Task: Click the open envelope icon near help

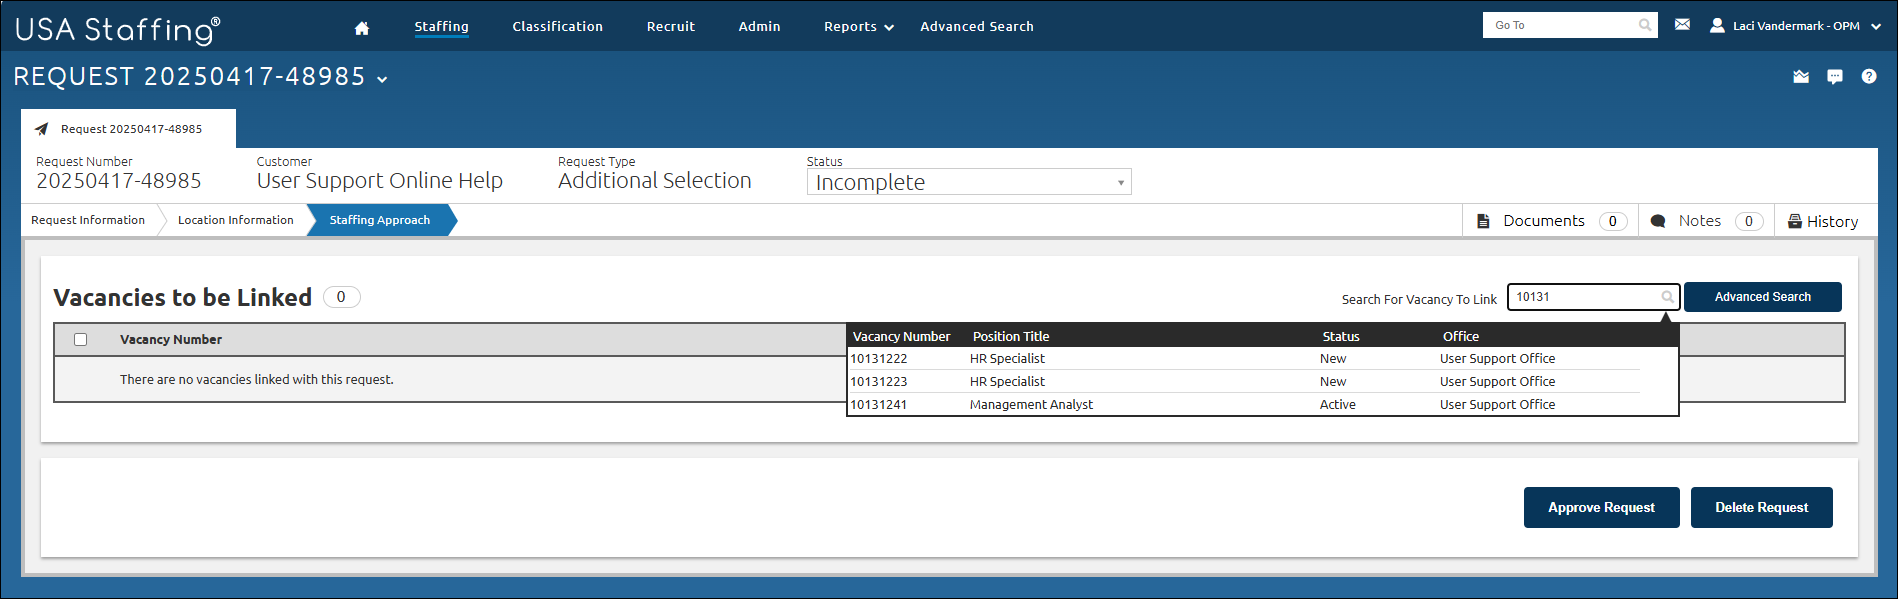Action: pos(1801,77)
